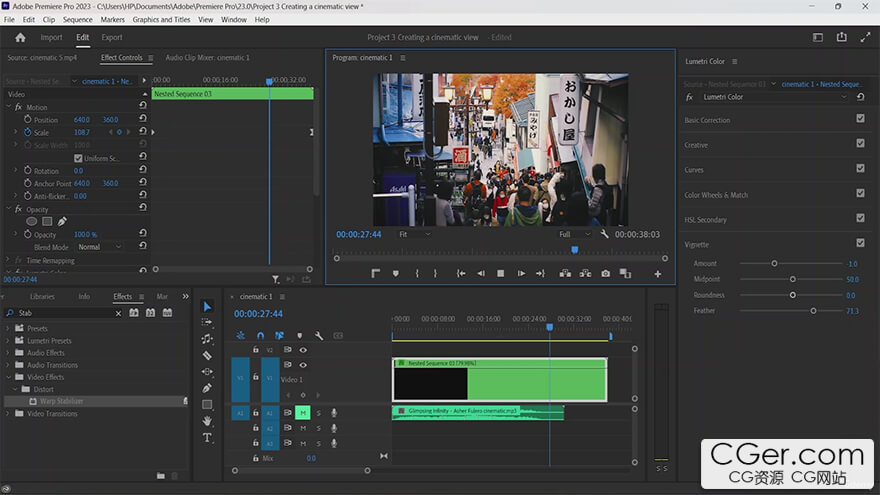Open playback resolution Full dropdown
Image resolution: width=880 pixels, height=495 pixels.
click(x=575, y=234)
